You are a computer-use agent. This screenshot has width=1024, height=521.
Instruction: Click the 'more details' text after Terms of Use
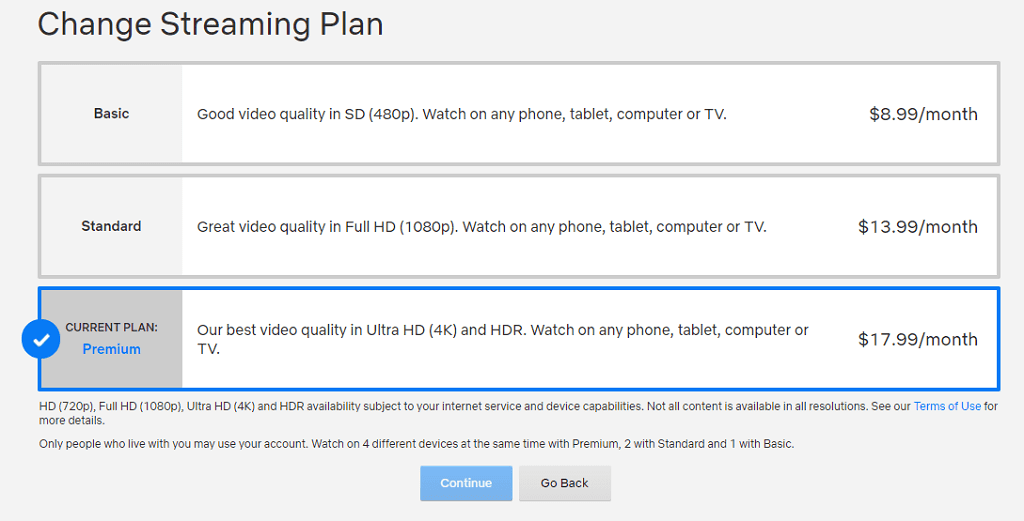pyautogui.click(x=70, y=420)
